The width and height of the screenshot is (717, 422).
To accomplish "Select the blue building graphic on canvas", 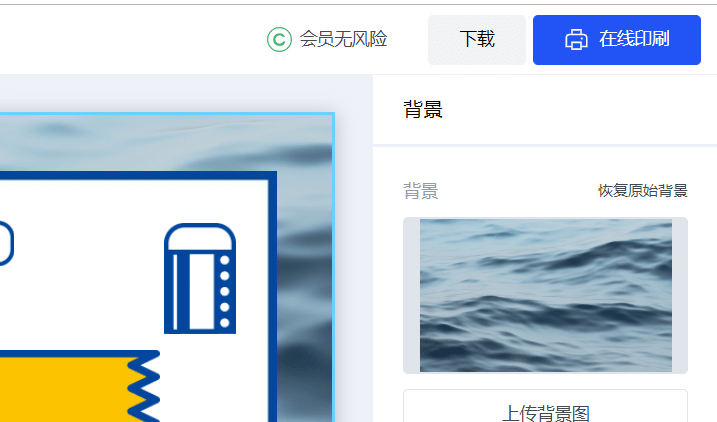I will tap(200, 278).
